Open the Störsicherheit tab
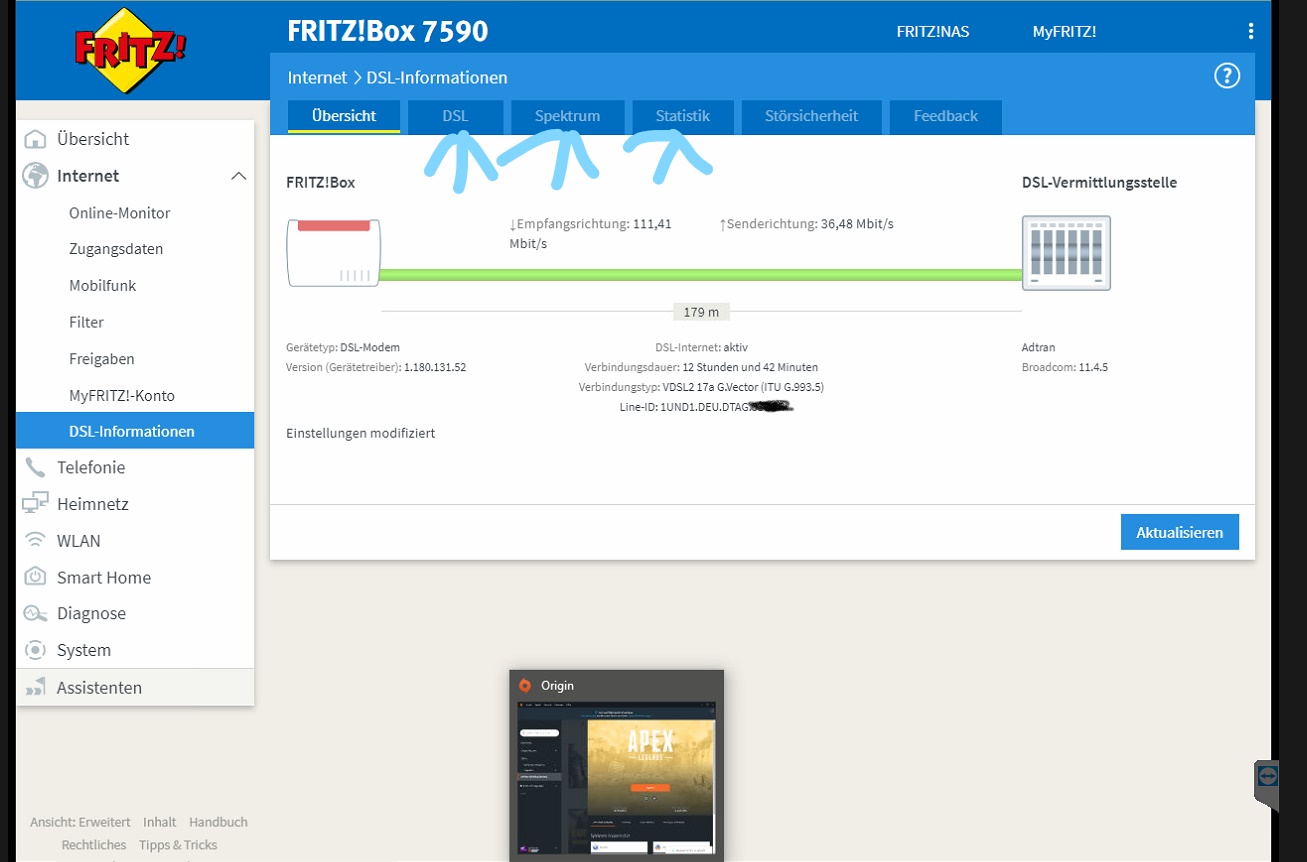The width and height of the screenshot is (1307, 862). (x=811, y=116)
